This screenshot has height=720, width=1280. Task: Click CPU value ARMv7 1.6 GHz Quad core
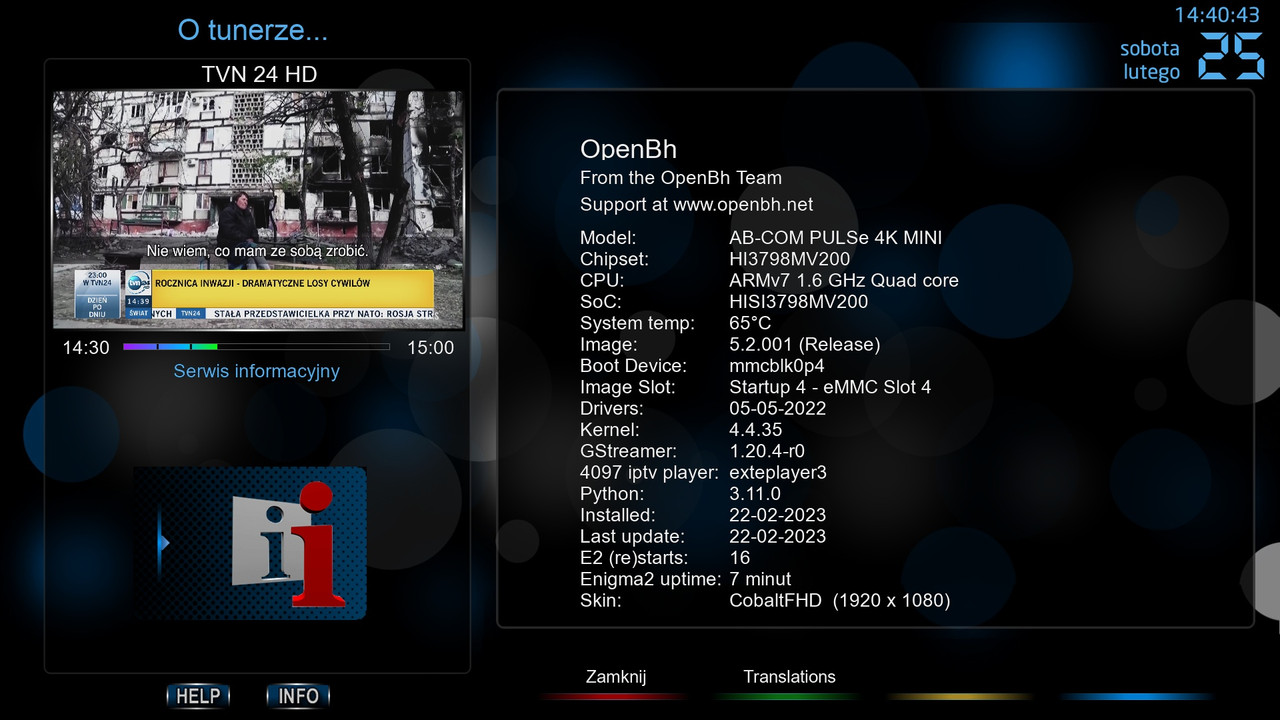[x=844, y=281]
